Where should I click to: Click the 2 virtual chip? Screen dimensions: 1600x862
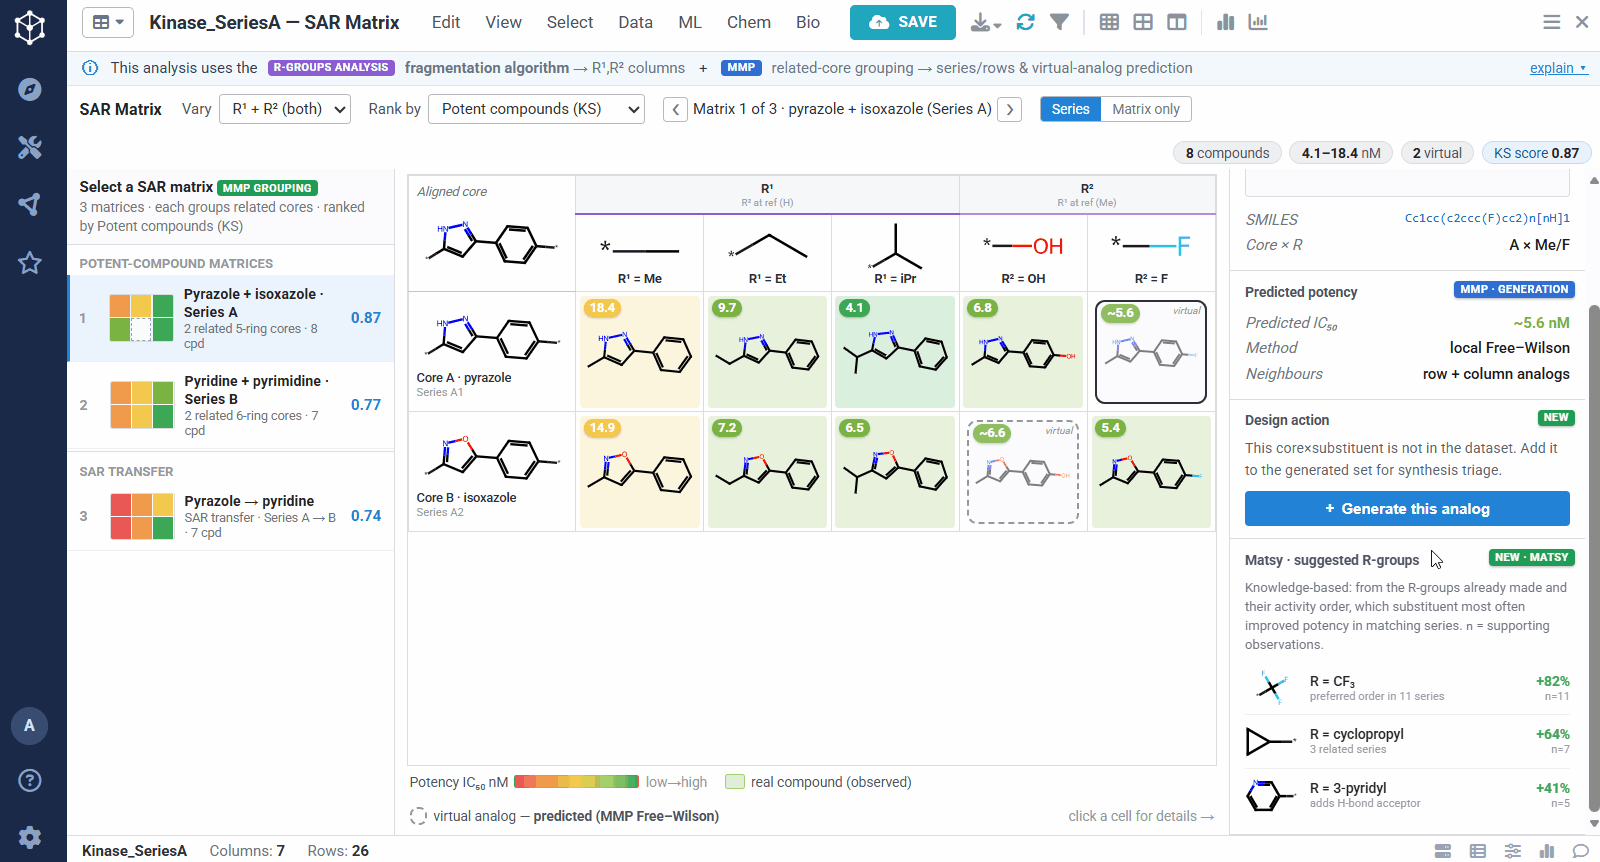point(1437,153)
